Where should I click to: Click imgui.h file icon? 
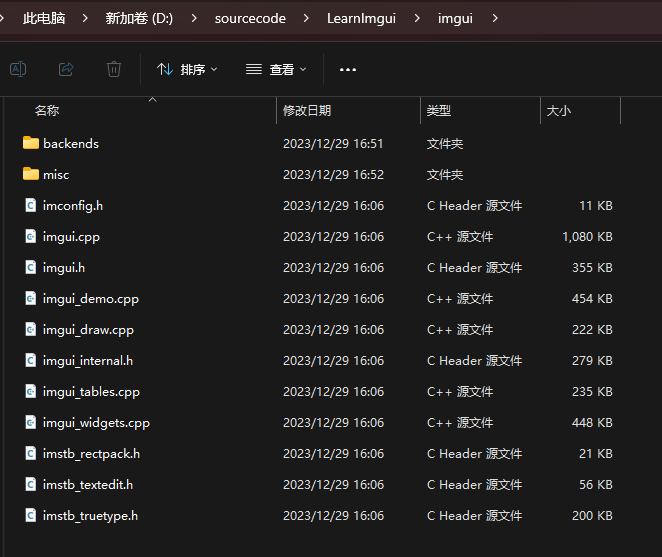31,267
